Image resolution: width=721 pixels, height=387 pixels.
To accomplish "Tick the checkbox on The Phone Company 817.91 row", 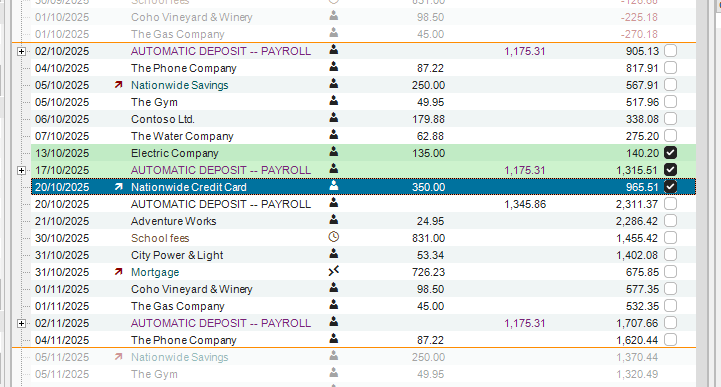I will [670, 68].
